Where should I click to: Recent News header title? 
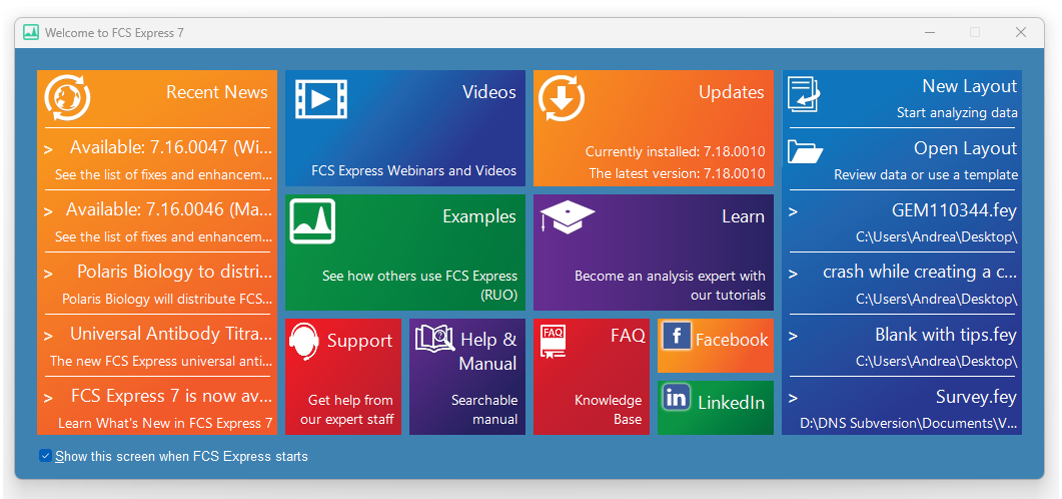pos(217,92)
